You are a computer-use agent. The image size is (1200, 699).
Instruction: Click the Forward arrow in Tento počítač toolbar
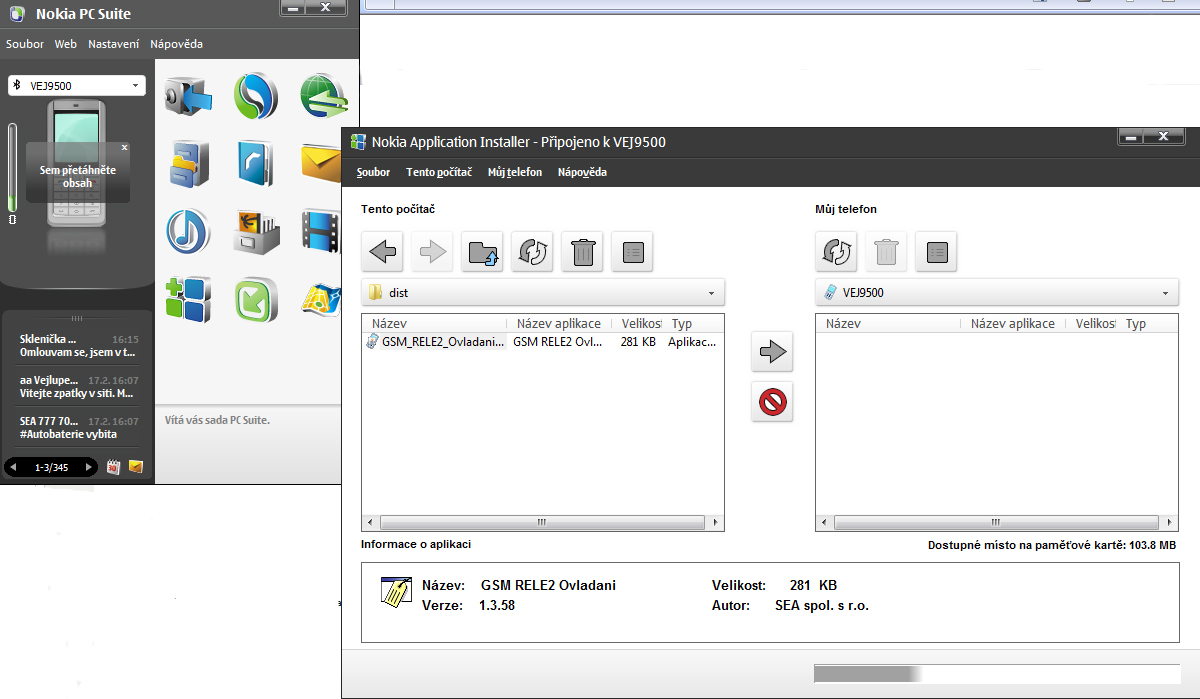point(433,252)
